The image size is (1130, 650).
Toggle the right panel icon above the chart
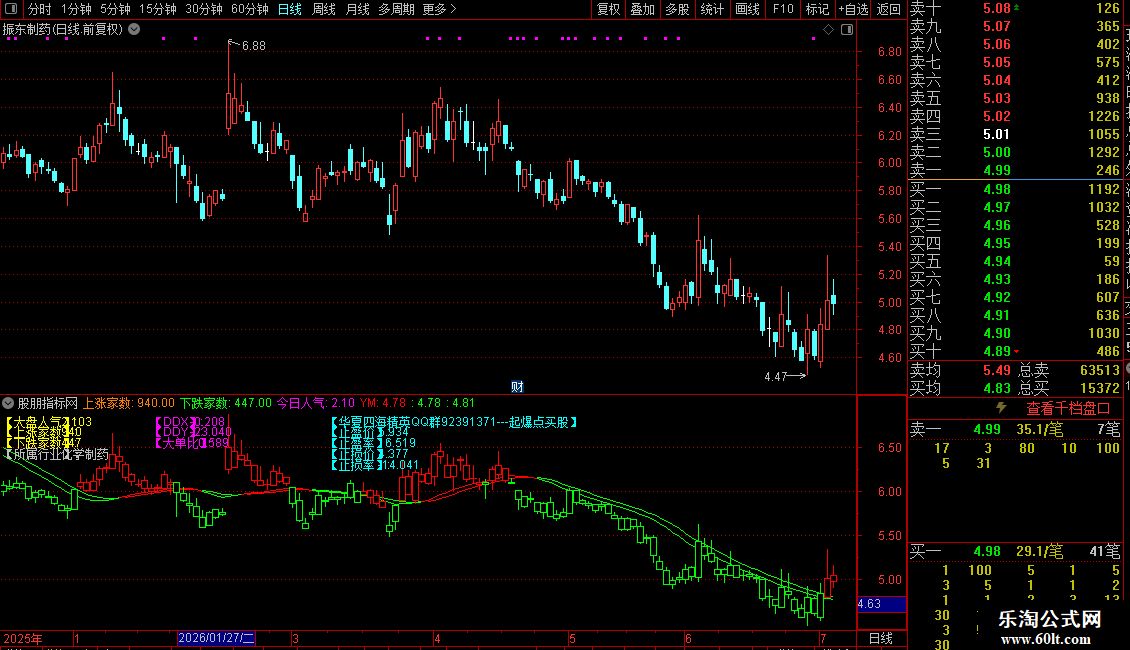click(847, 30)
